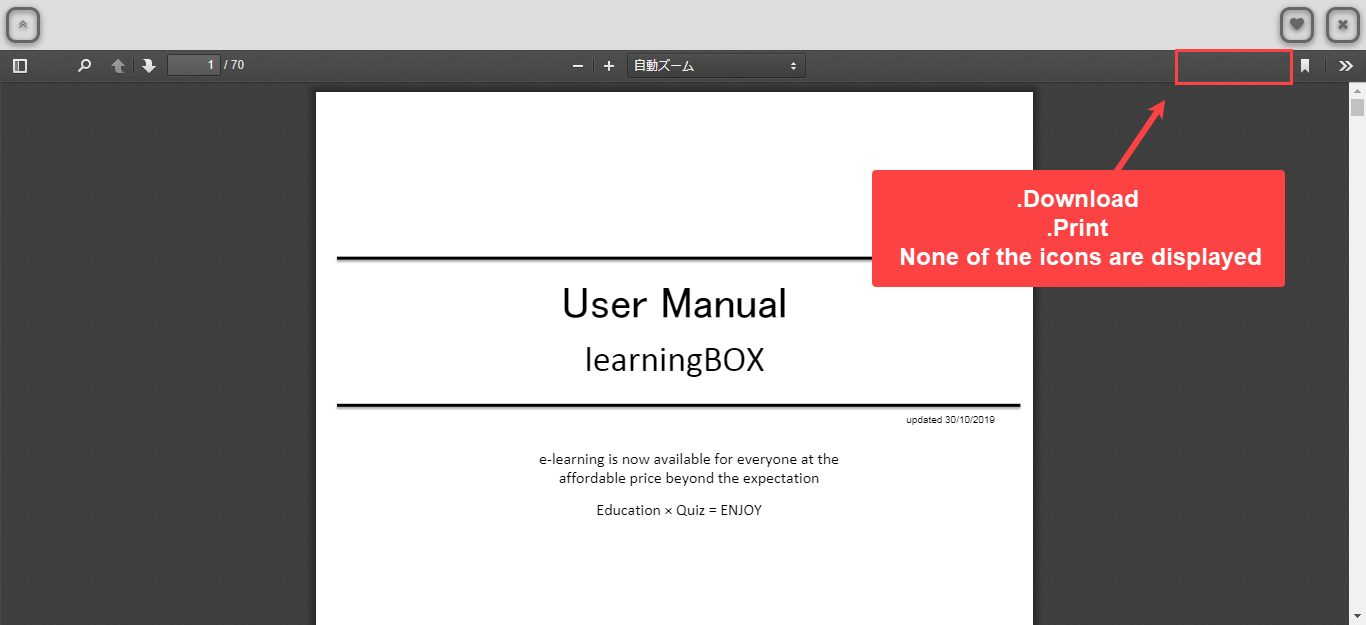Click the page number input field
Image resolution: width=1366 pixels, height=625 pixels.
pos(193,66)
